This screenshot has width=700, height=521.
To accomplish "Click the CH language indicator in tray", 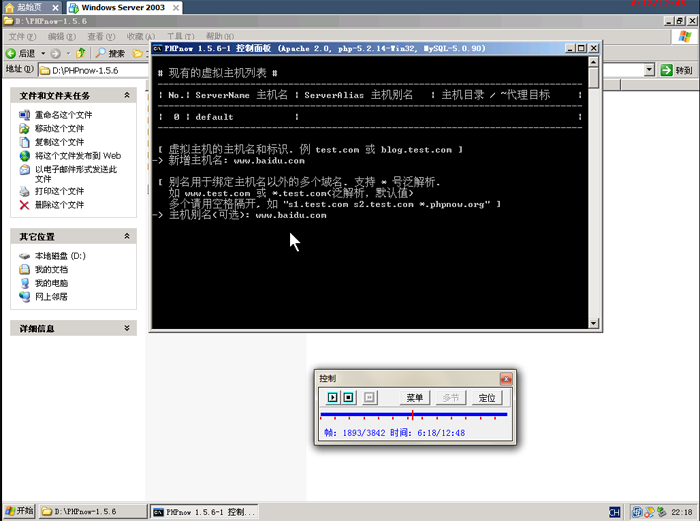I will pyautogui.click(x=615, y=512).
